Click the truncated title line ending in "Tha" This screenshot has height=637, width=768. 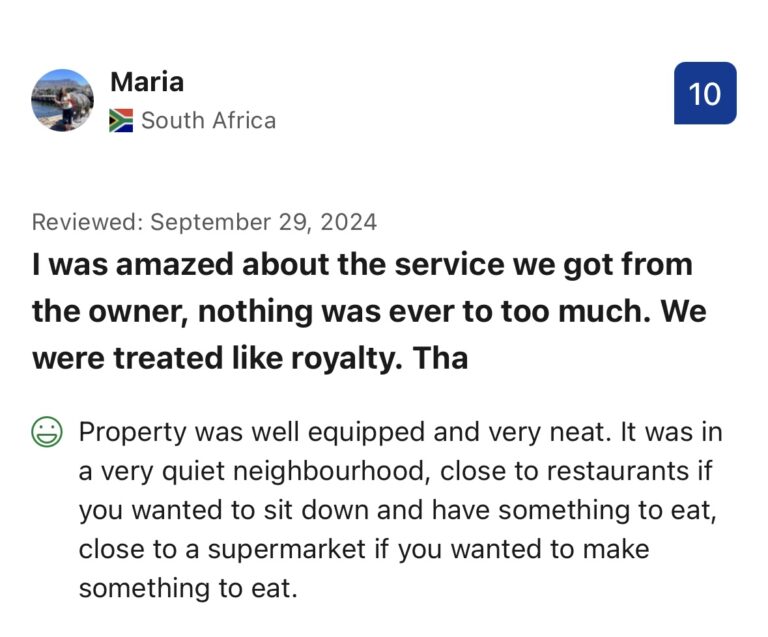(250, 357)
